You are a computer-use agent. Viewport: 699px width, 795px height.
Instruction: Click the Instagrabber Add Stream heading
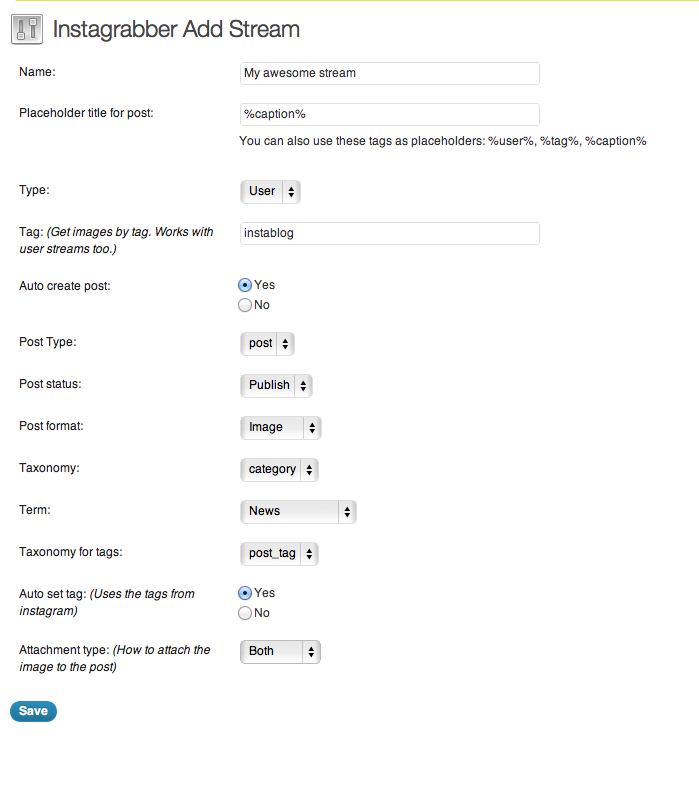point(176,29)
